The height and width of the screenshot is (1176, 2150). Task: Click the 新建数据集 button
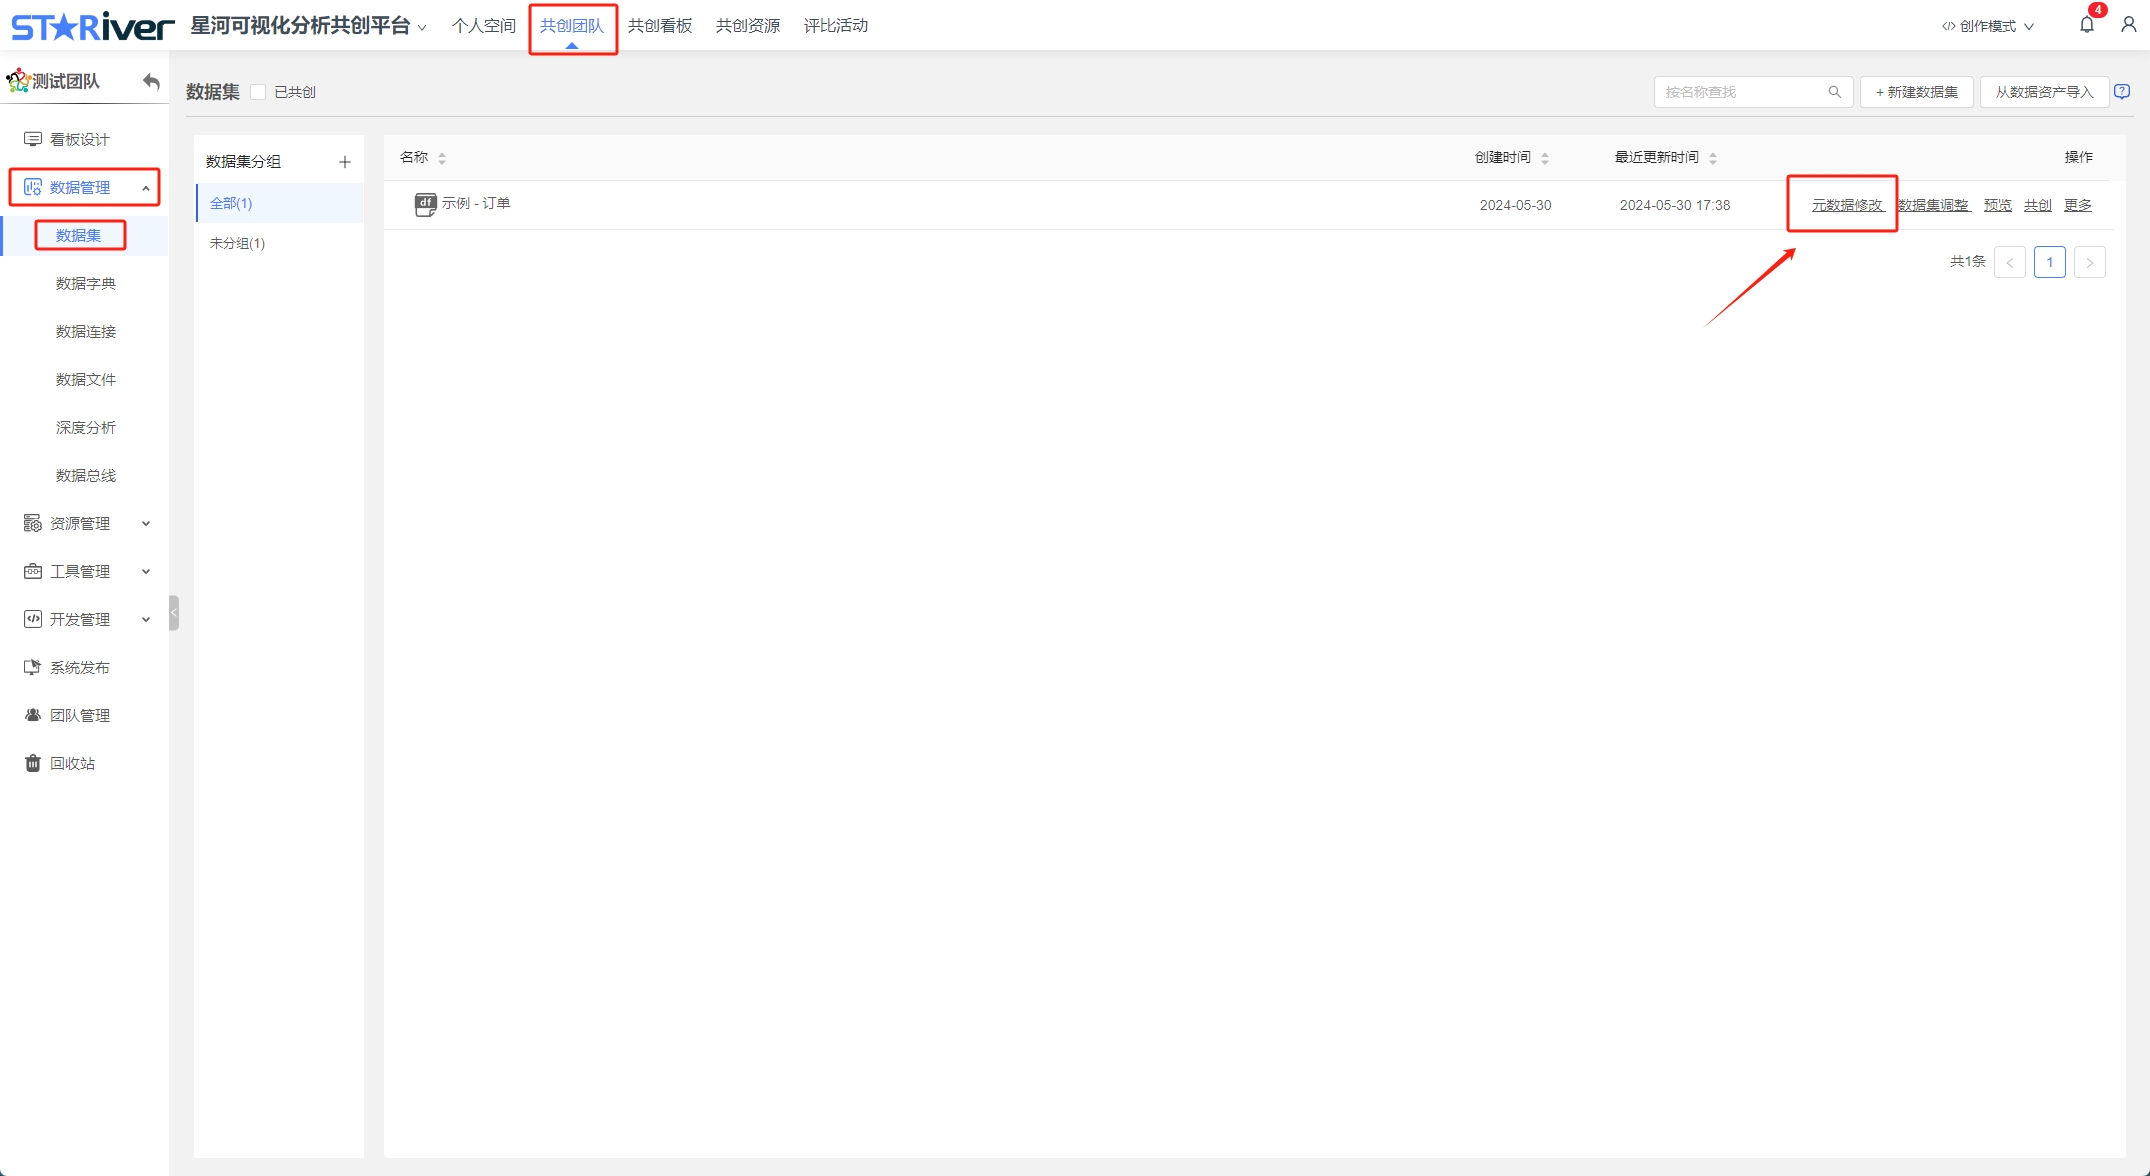tap(1916, 92)
